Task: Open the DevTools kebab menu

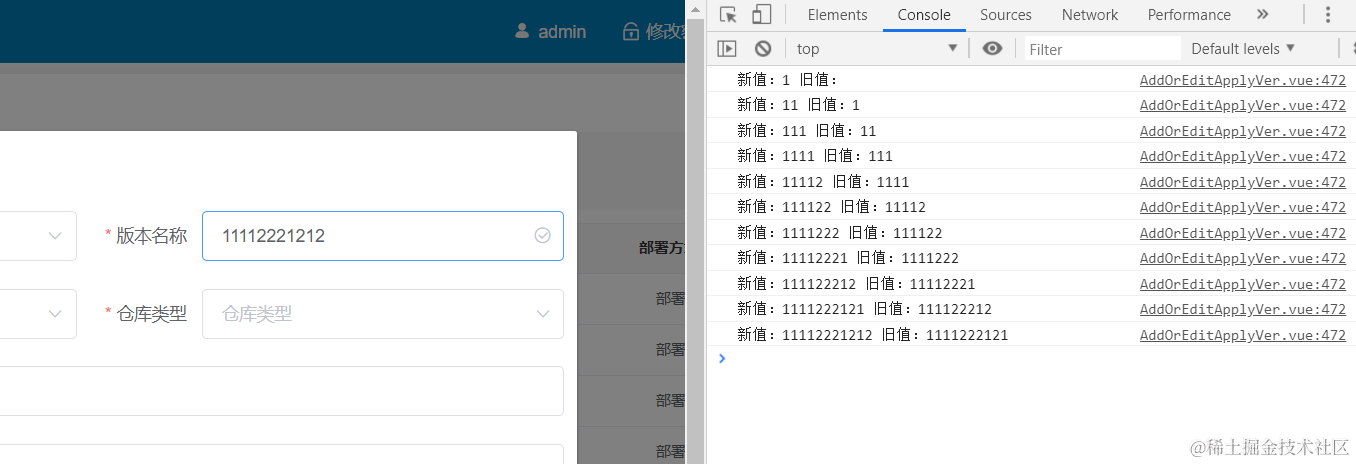Action: click(1329, 14)
